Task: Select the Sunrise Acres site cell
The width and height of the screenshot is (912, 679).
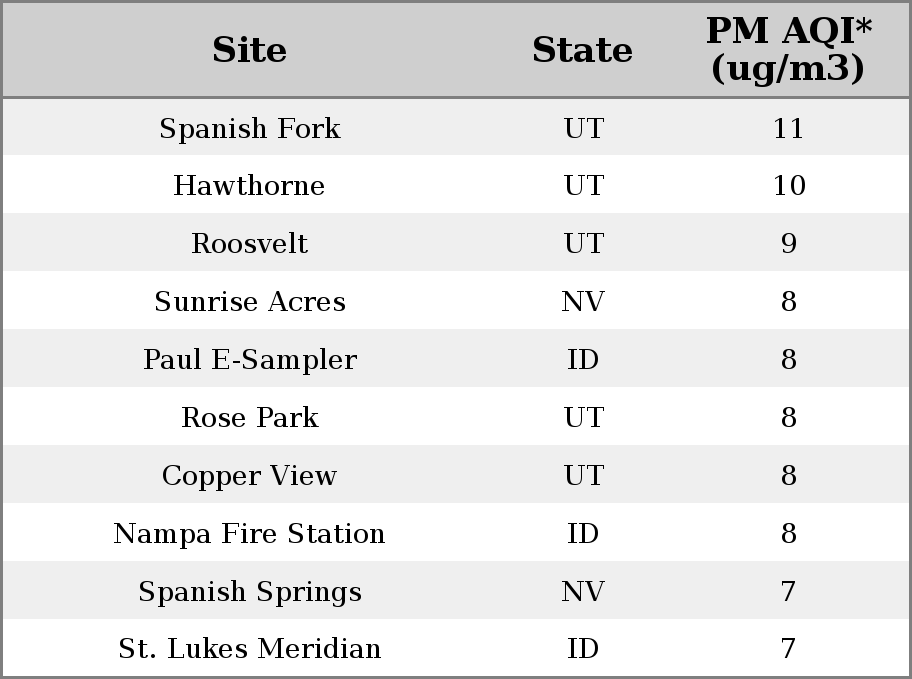Action: [x=250, y=301]
